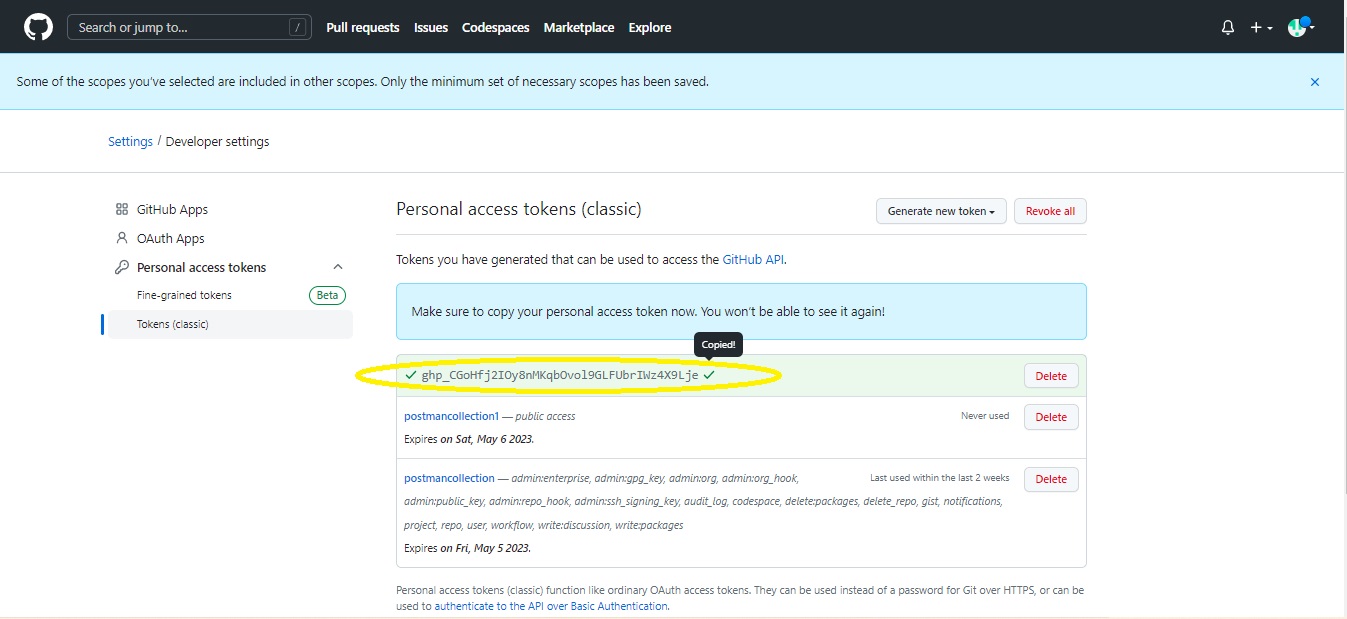Viewport: 1347px width, 619px height.
Task: Dismiss the scopes notice banner
Action: click(1315, 82)
